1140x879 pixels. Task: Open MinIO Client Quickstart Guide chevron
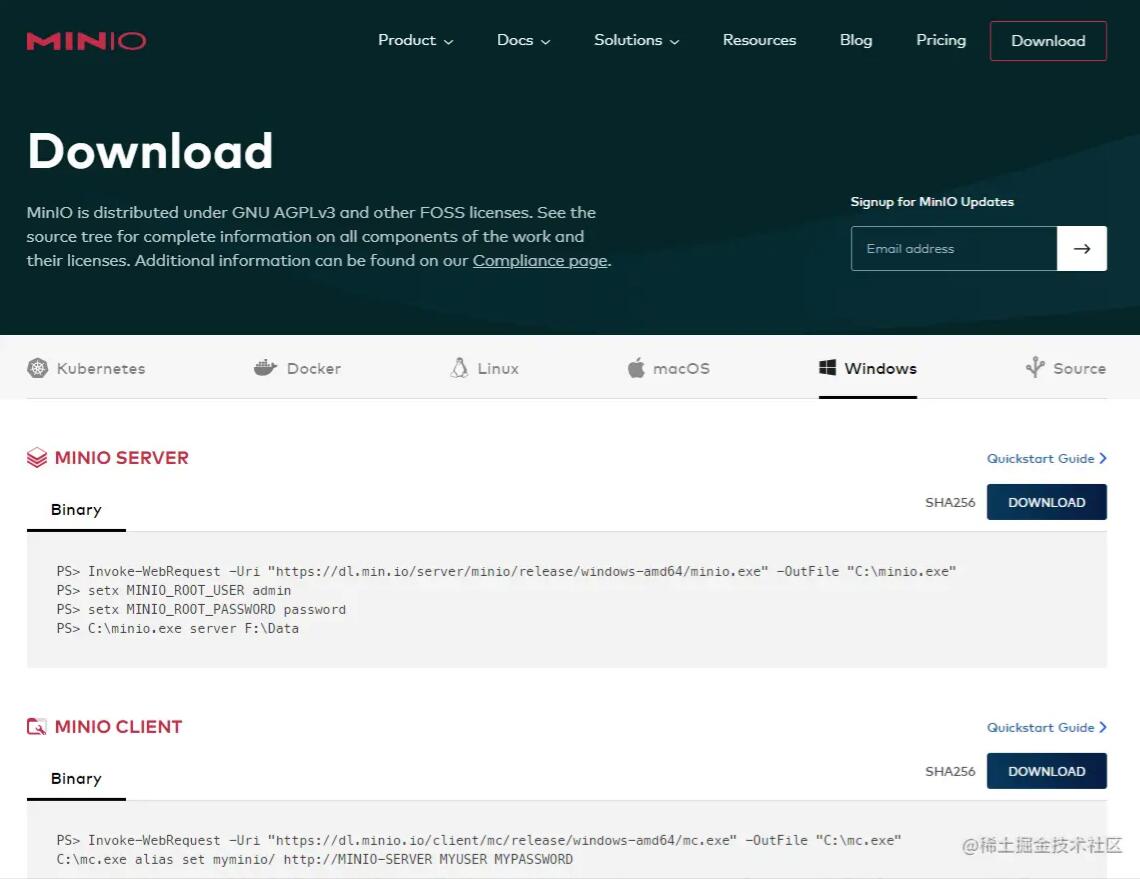(x=1103, y=727)
